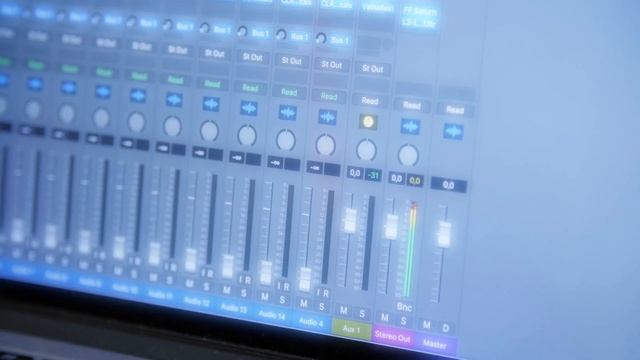640x360 pixels.
Task: Solo the Audio 13 channel
Action: click(x=244, y=293)
